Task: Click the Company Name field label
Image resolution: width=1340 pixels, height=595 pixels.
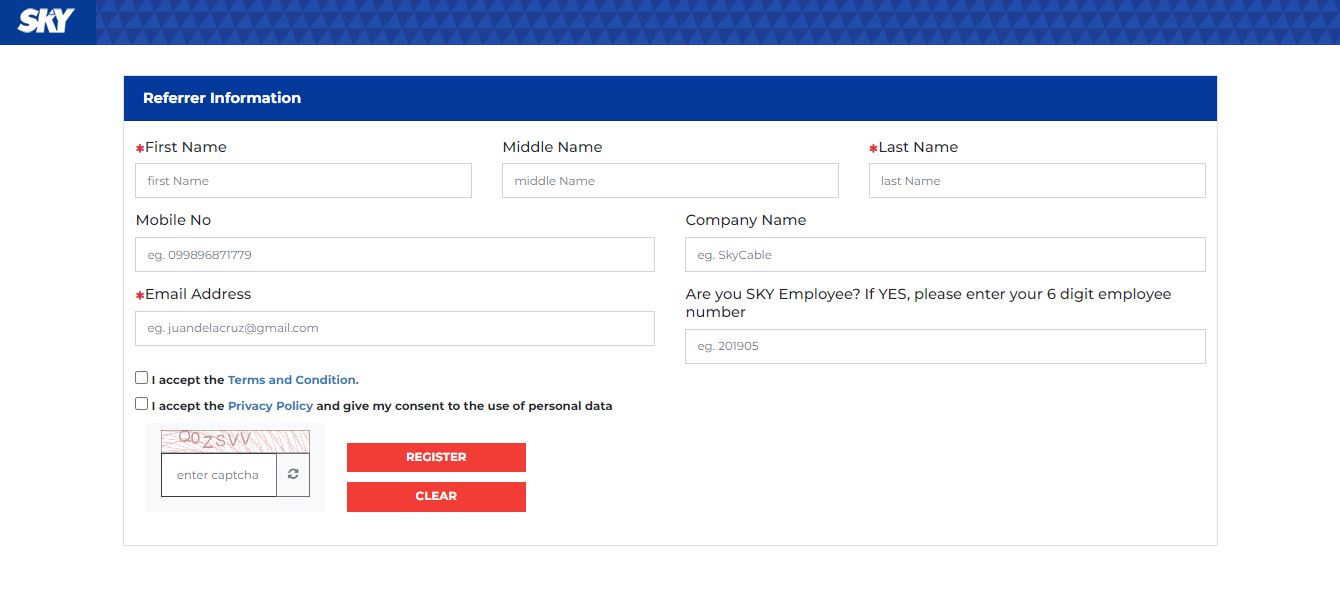Action: click(745, 220)
